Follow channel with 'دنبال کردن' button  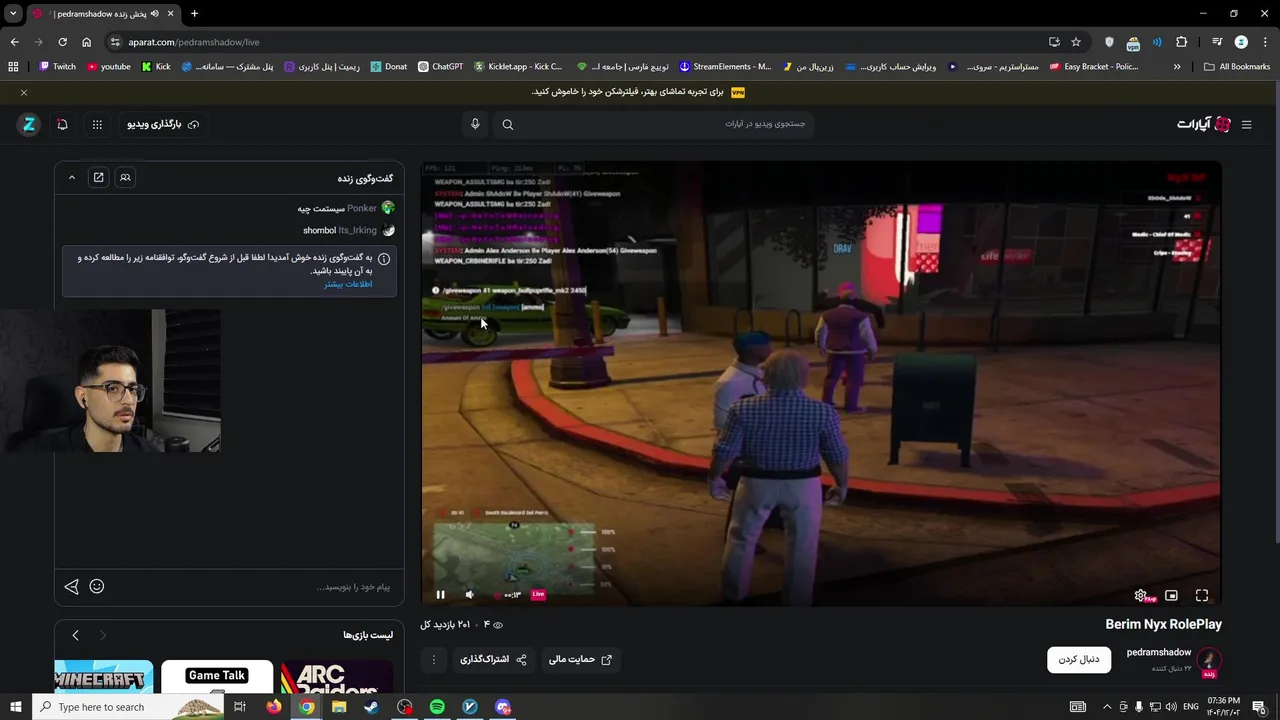(1079, 660)
